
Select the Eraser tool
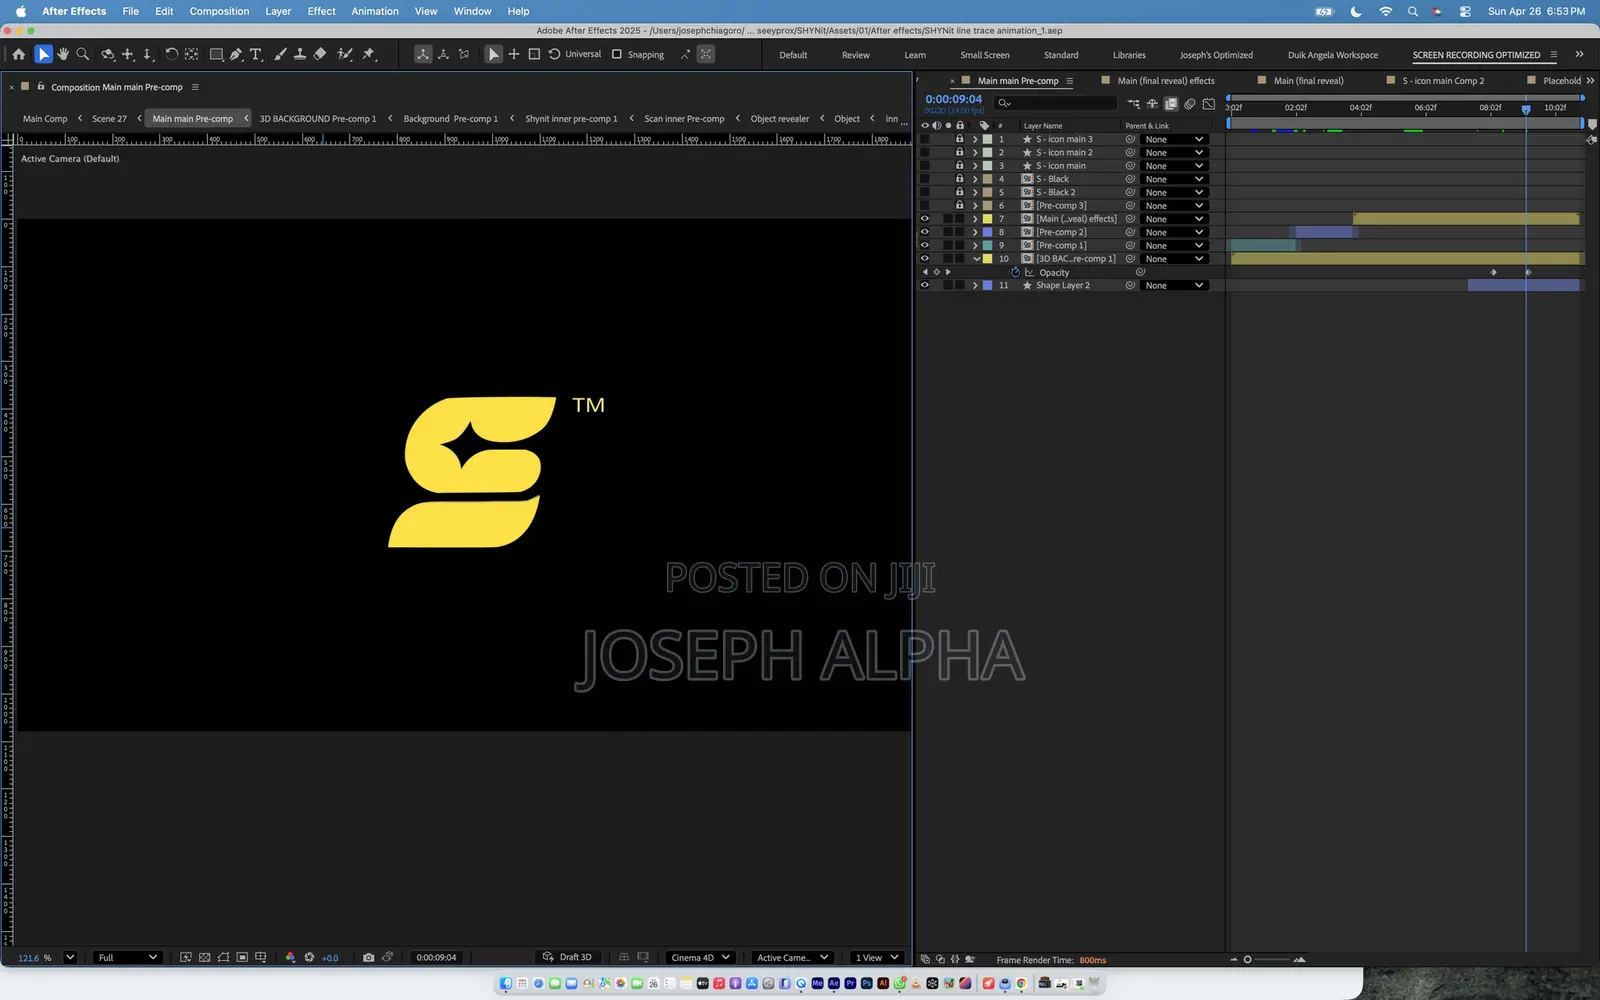pyautogui.click(x=320, y=54)
